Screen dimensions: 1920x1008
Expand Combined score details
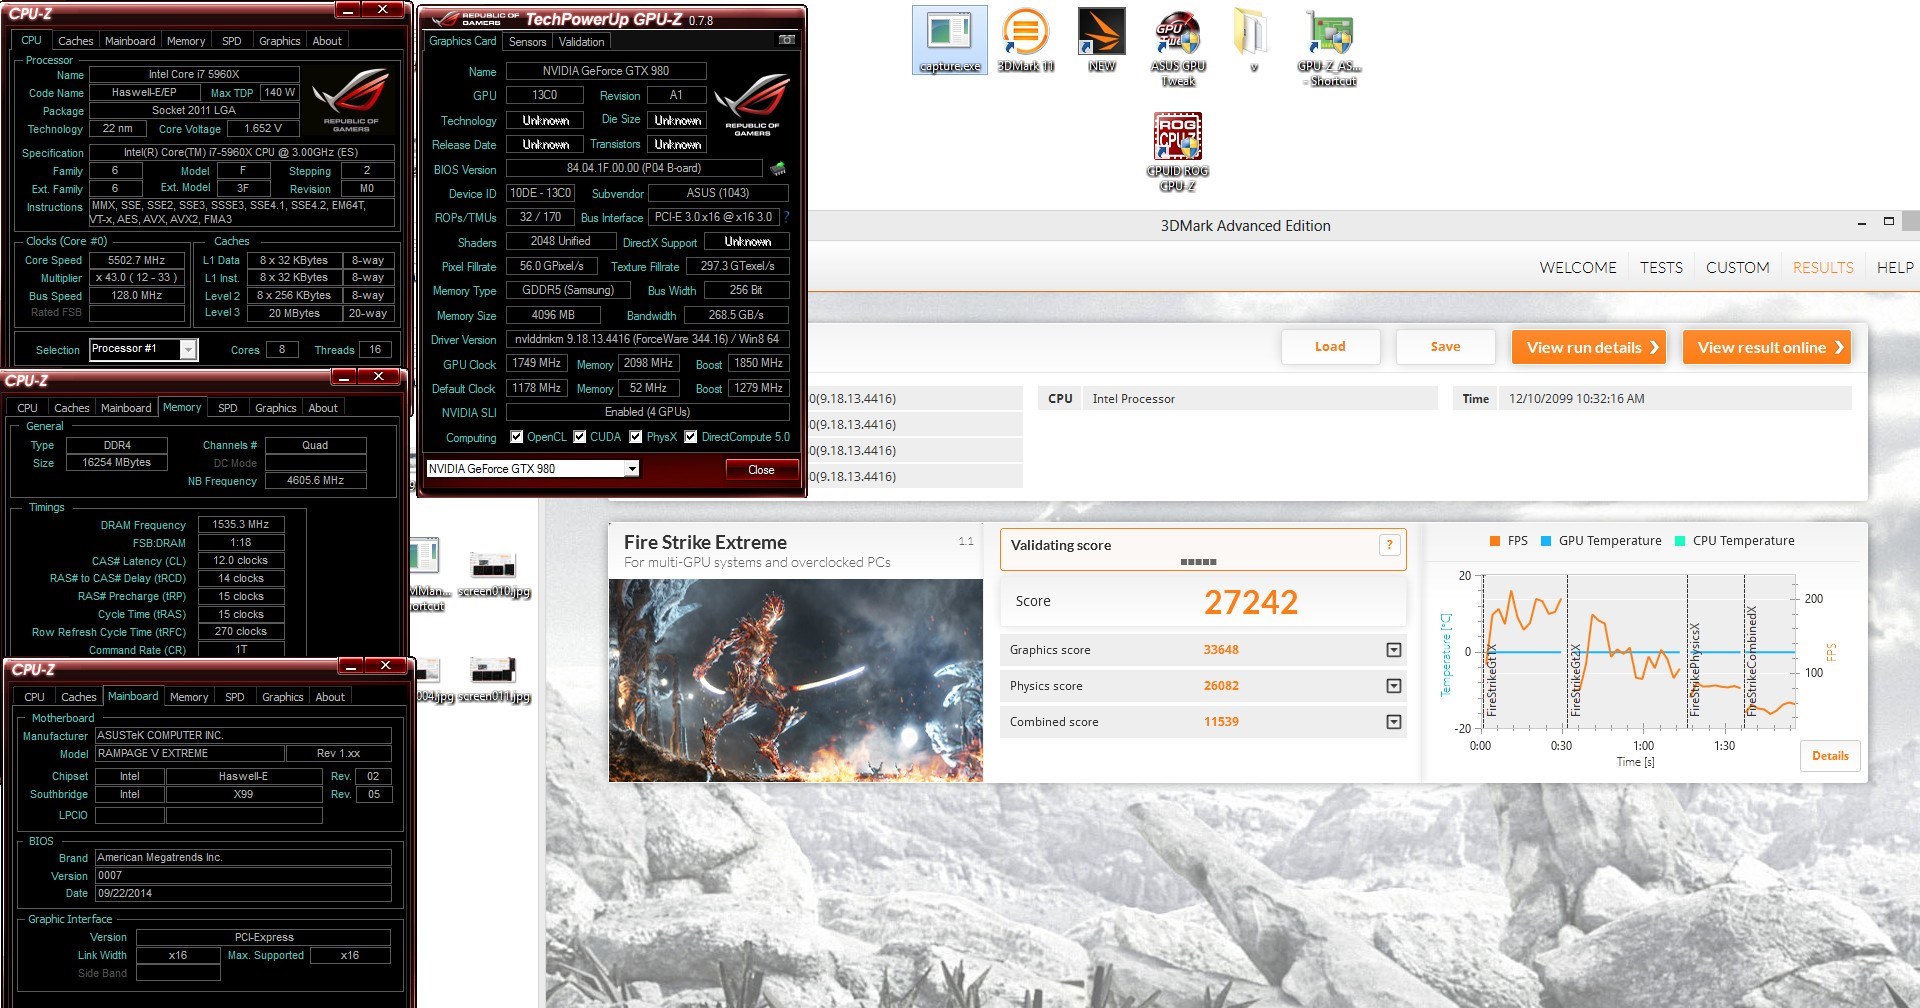[1394, 722]
